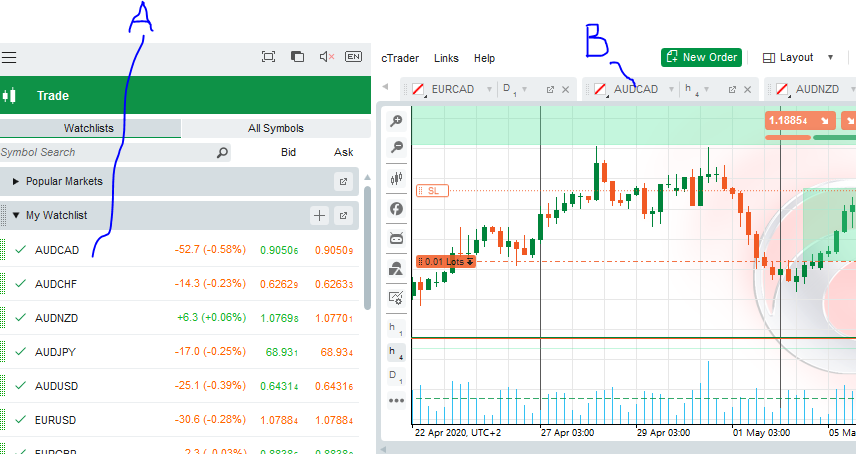Screen dimensions: 856x454
Task: Select the h1 timeframe button
Action: [396, 328]
